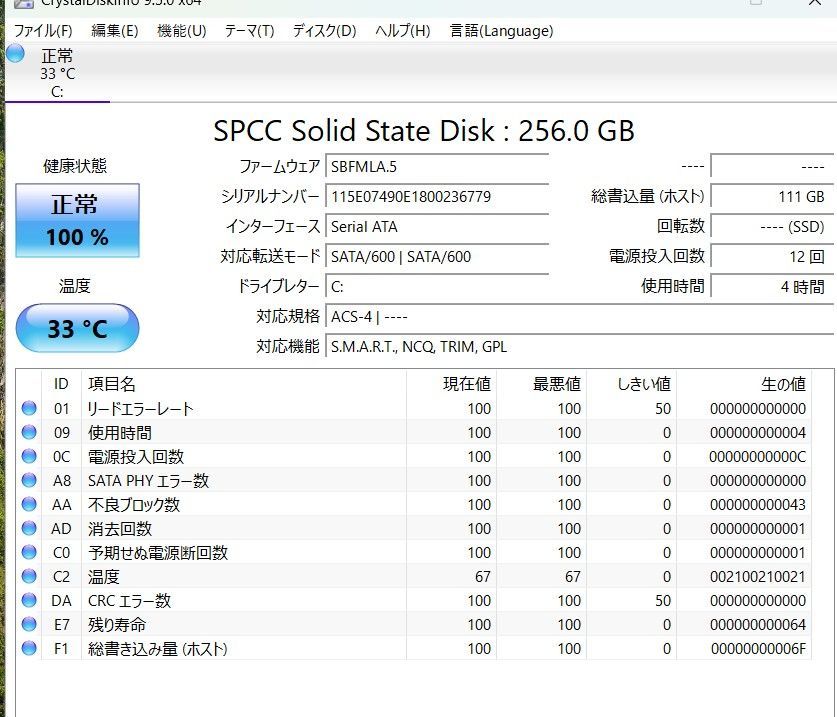Click the rotation rate value ---- (SSD)

coord(772,226)
